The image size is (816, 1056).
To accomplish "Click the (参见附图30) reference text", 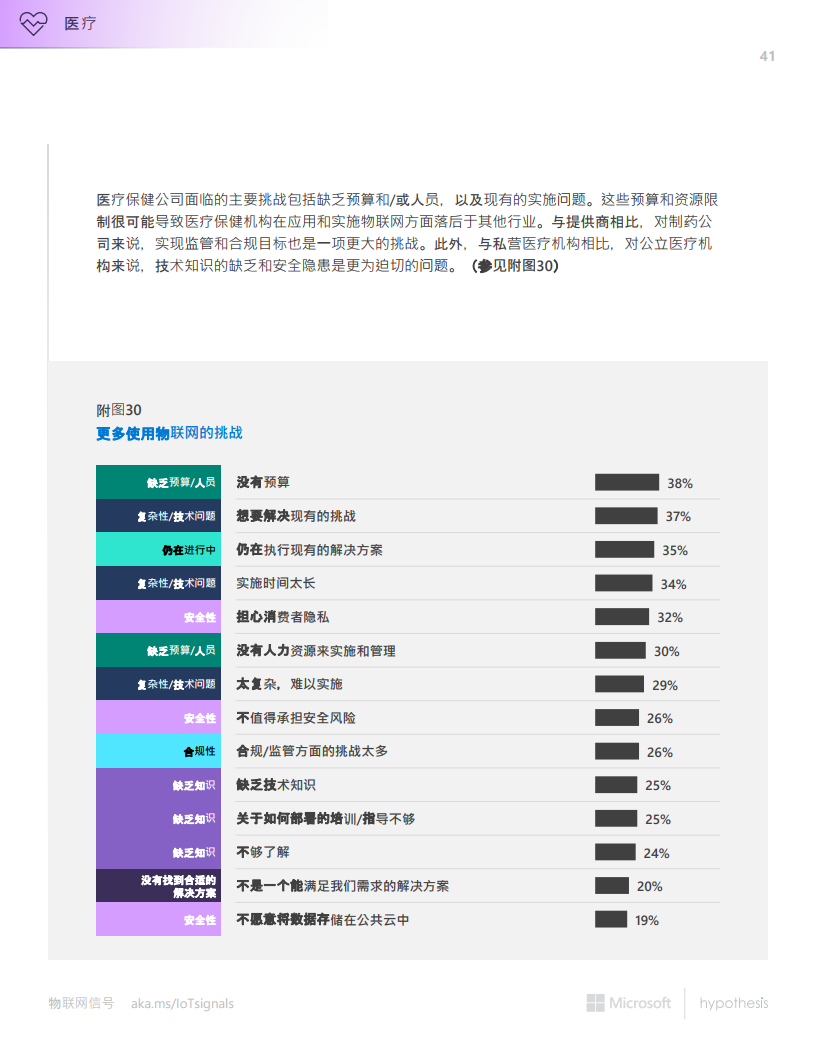I will click(x=516, y=266).
